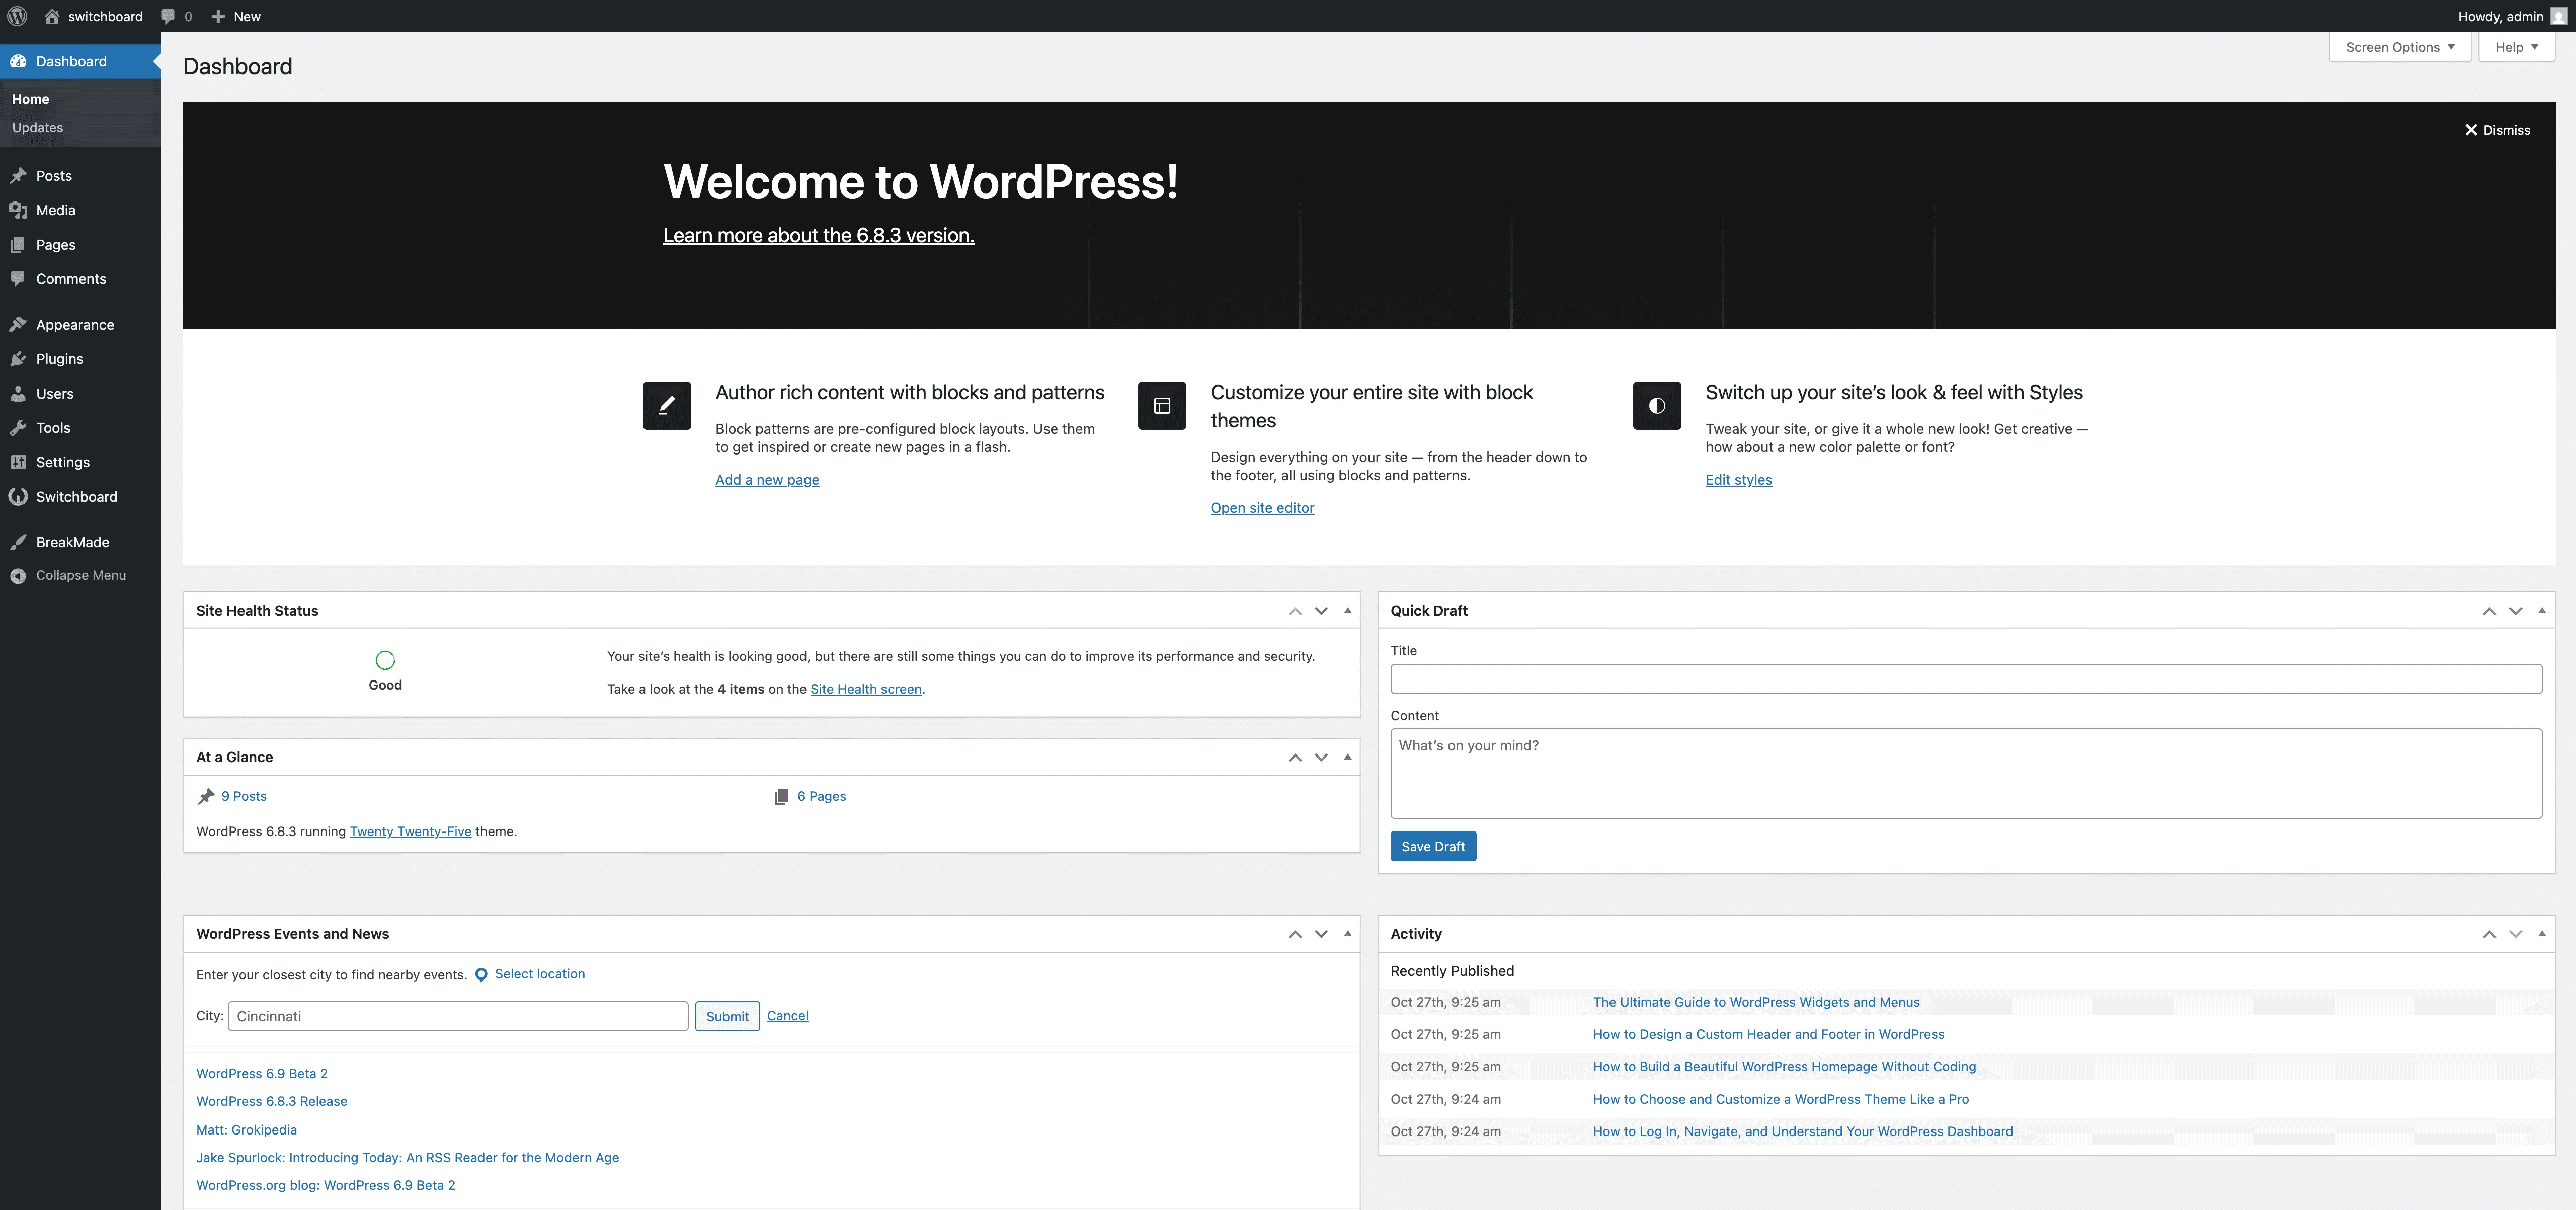Viewport: 2576px width, 1210px height.
Task: Collapse the At a Glance panel
Action: (1346, 757)
